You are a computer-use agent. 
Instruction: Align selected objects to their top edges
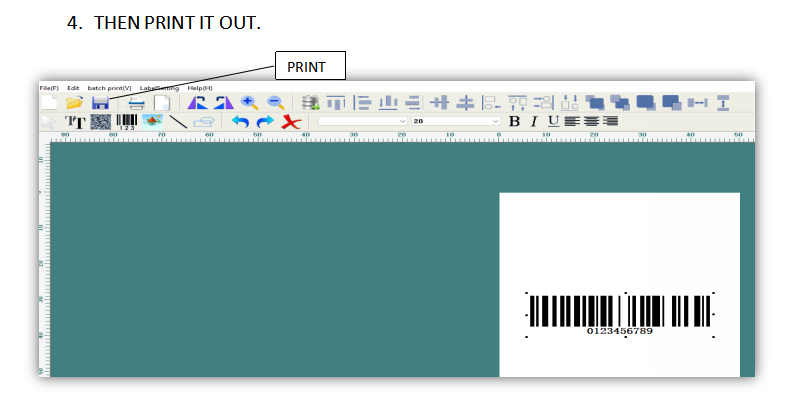tap(335, 103)
